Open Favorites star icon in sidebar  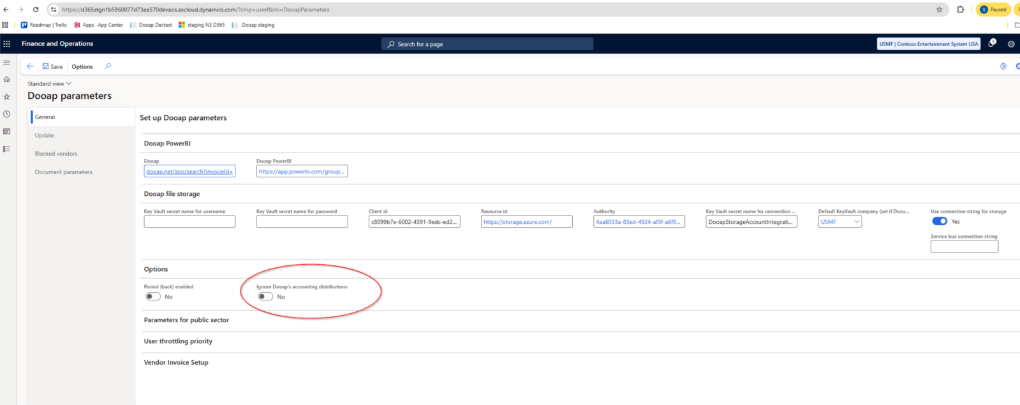tap(7, 97)
